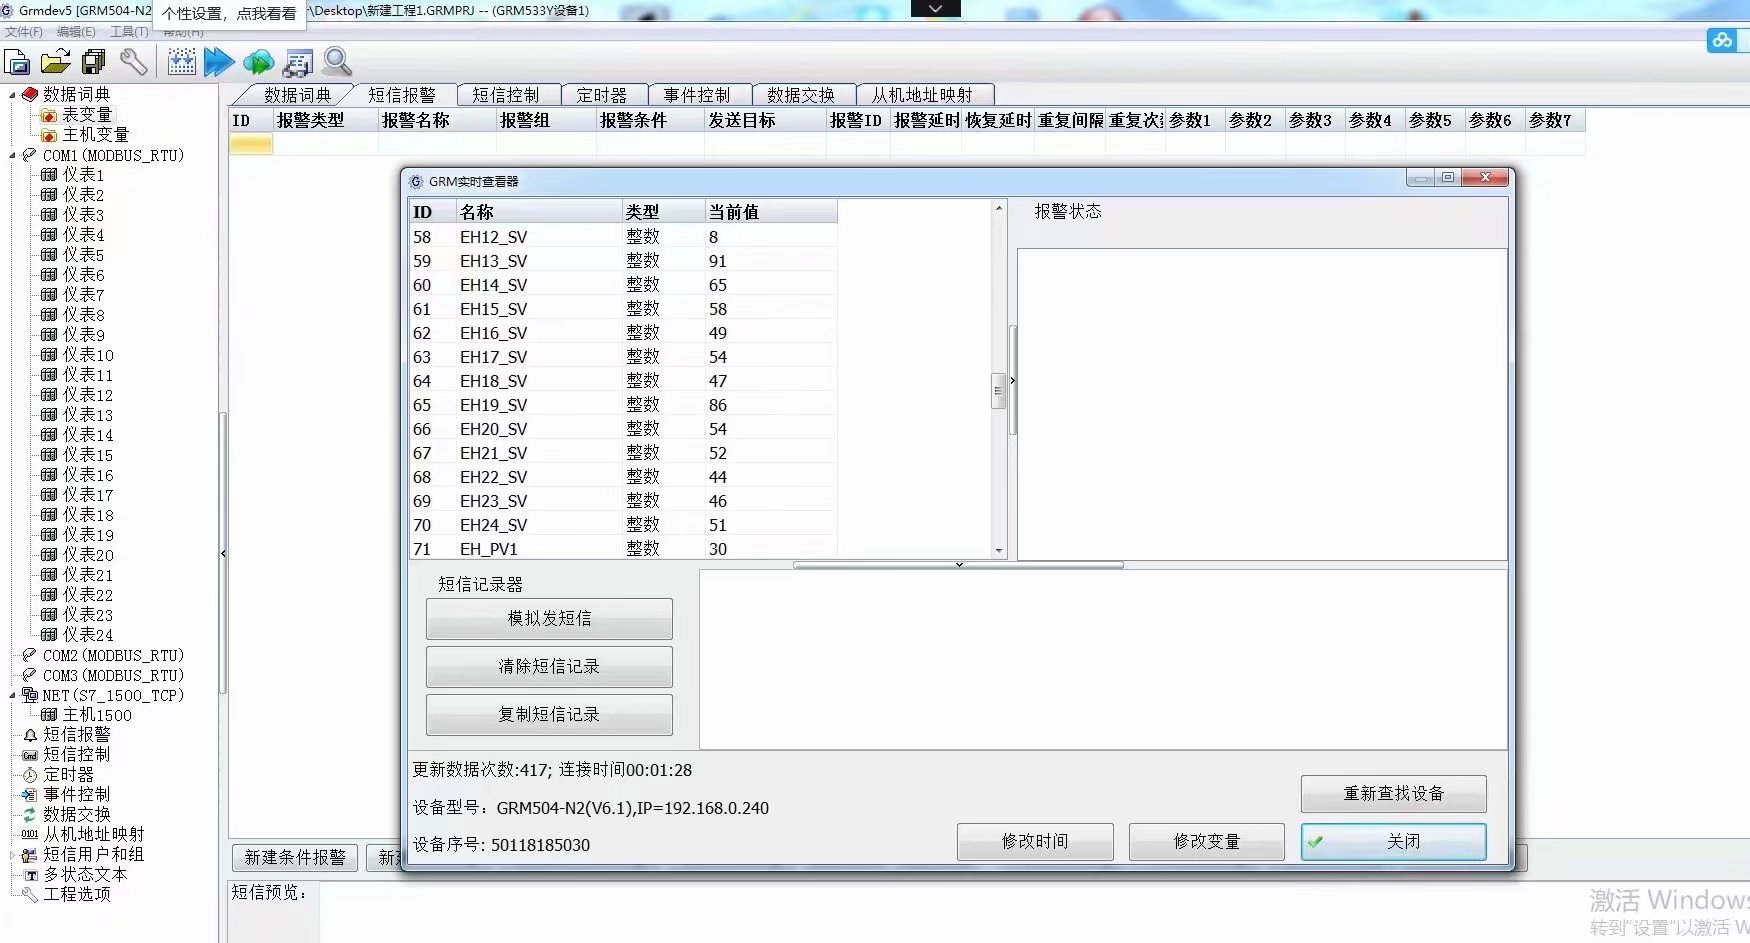The width and height of the screenshot is (1750, 943).
Task: Click the open folder toolbar icon
Action: pos(55,62)
